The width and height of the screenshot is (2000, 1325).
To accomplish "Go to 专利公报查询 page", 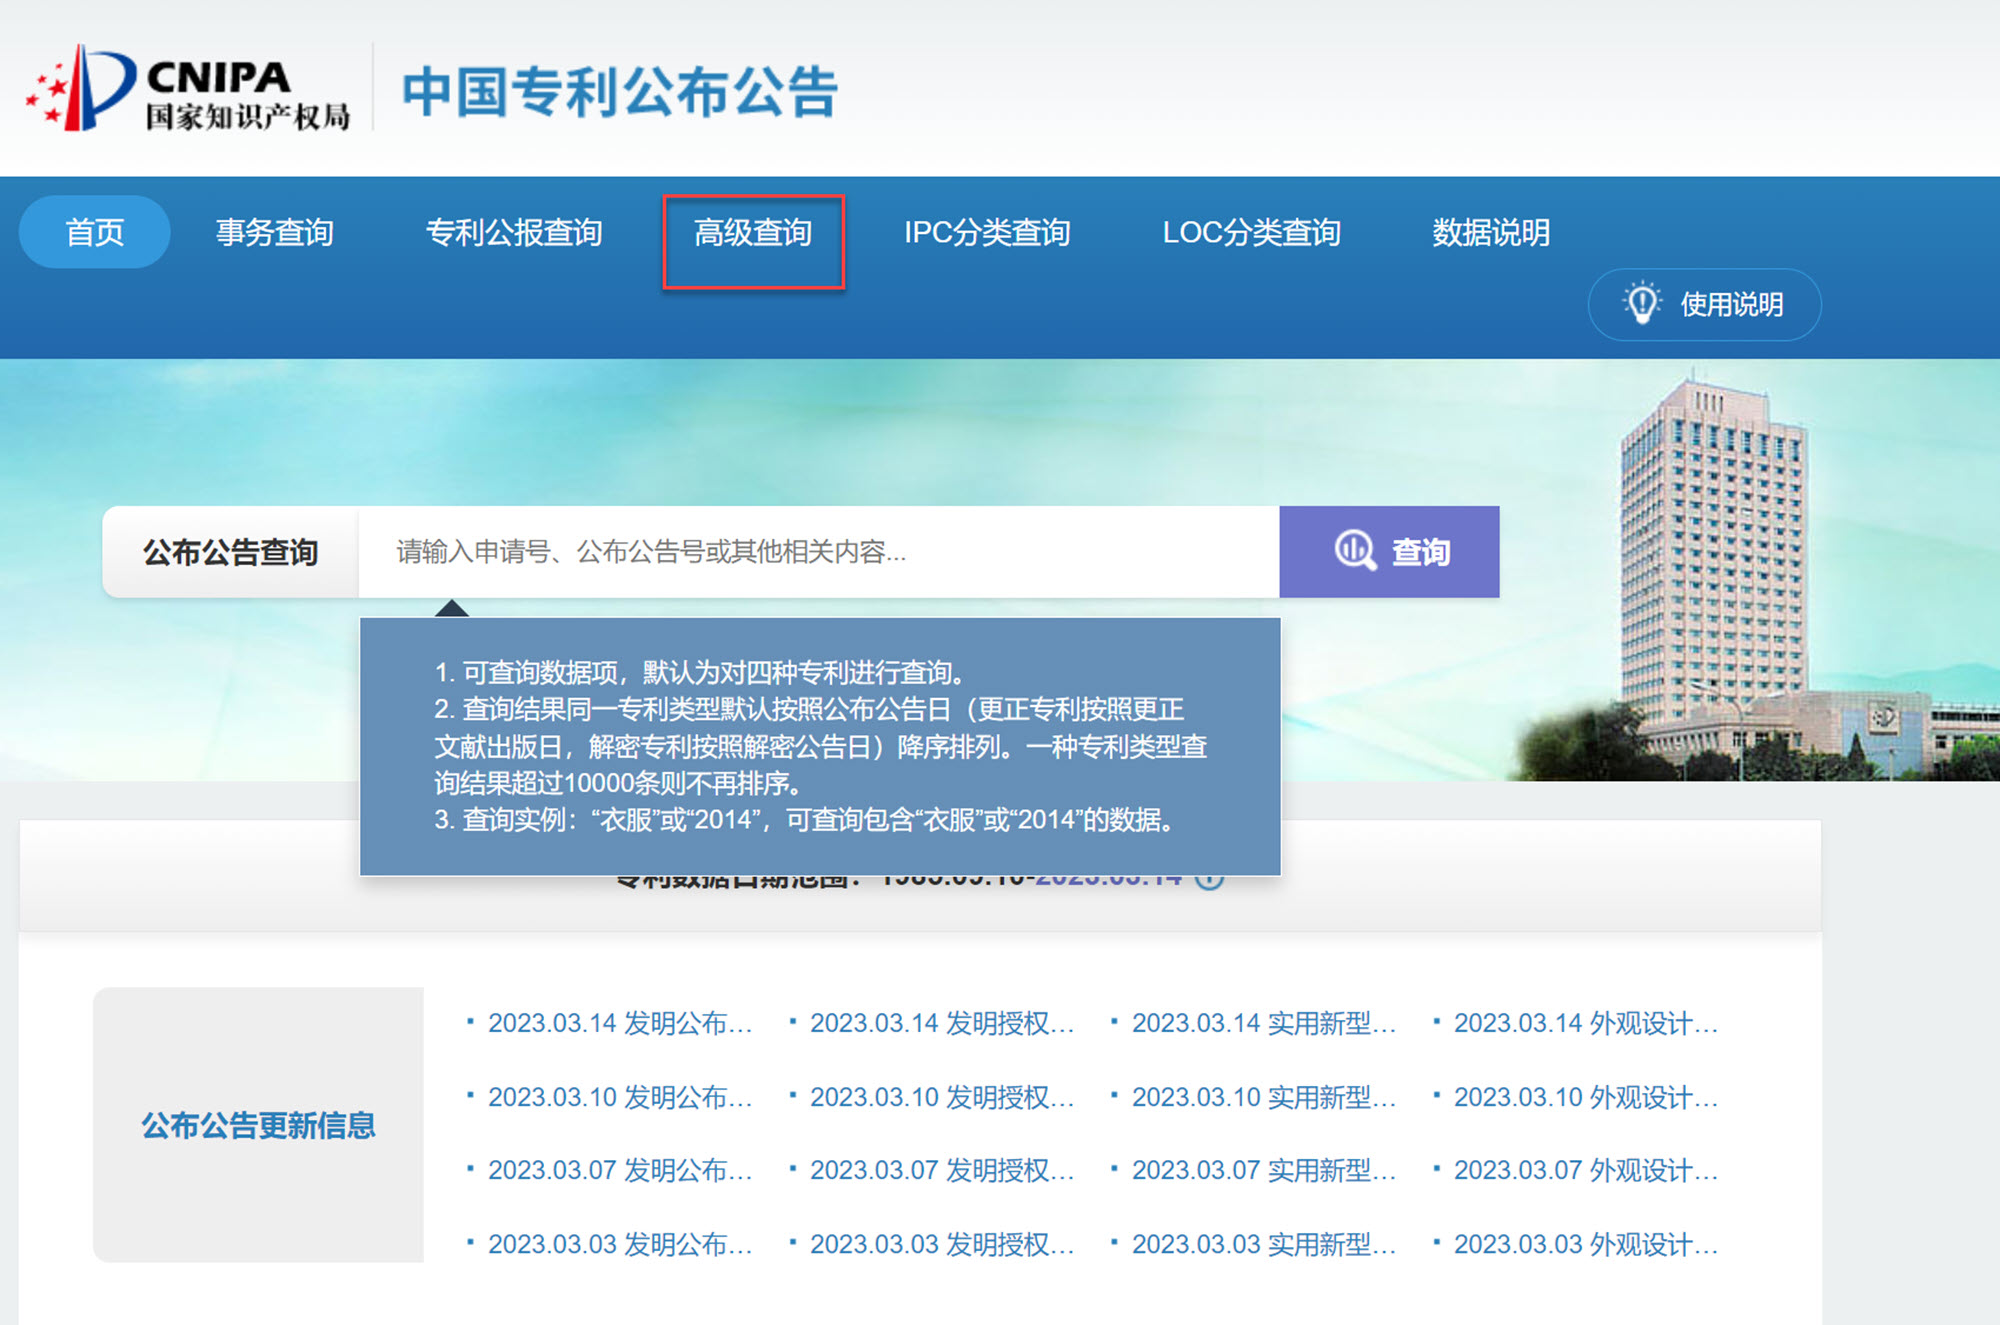I will pyautogui.click(x=514, y=232).
